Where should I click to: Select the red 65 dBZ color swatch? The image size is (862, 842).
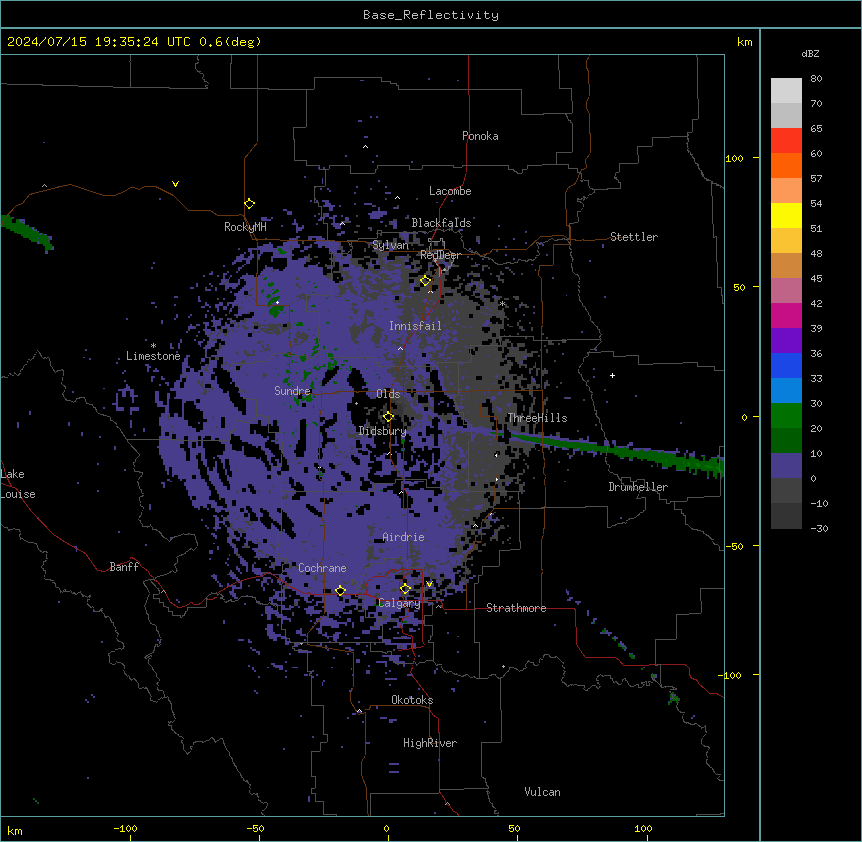tap(786, 141)
